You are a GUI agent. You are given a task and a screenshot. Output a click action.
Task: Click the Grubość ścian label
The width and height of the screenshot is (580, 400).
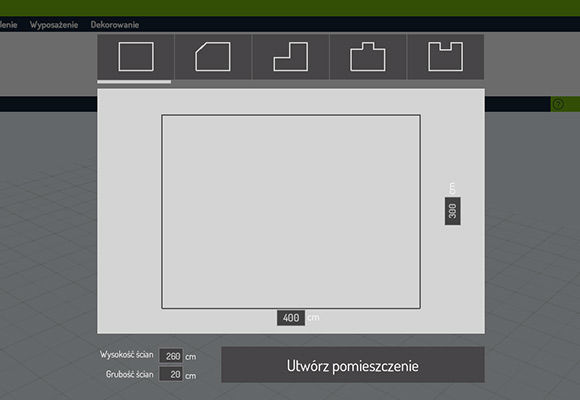pyautogui.click(x=129, y=374)
